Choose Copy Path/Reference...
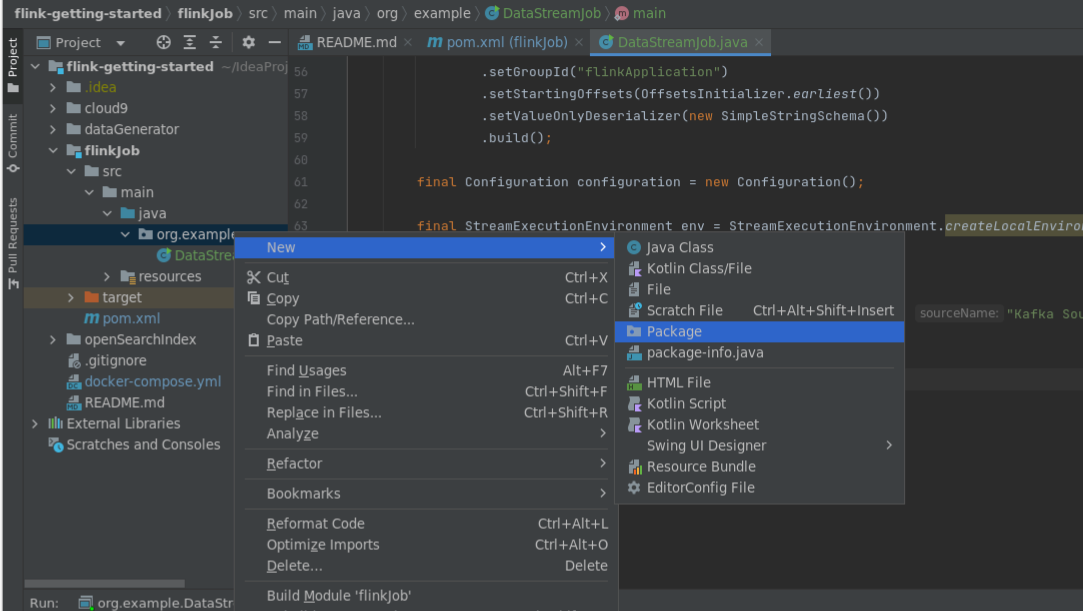The width and height of the screenshot is (1083, 611). pos(425,320)
